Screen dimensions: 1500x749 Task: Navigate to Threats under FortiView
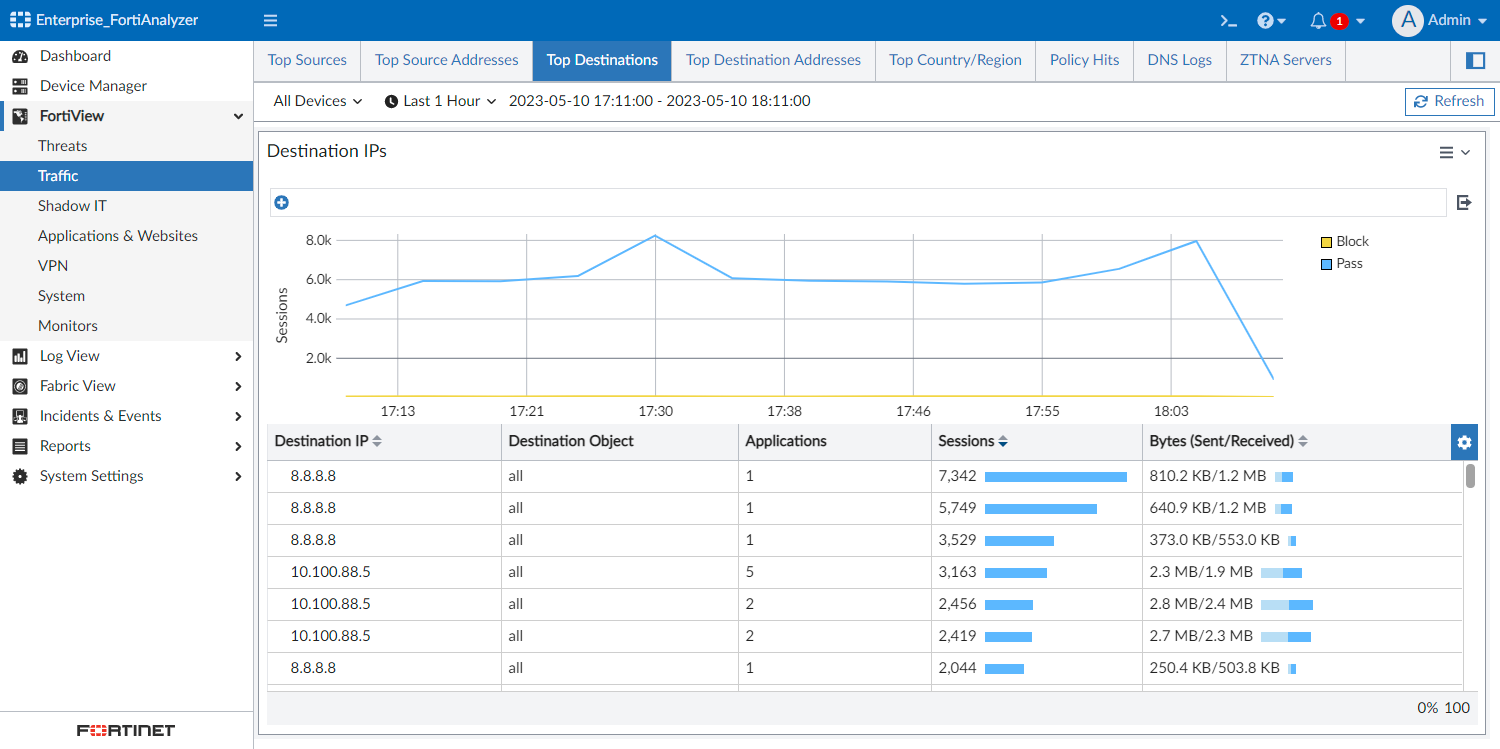[65, 145]
